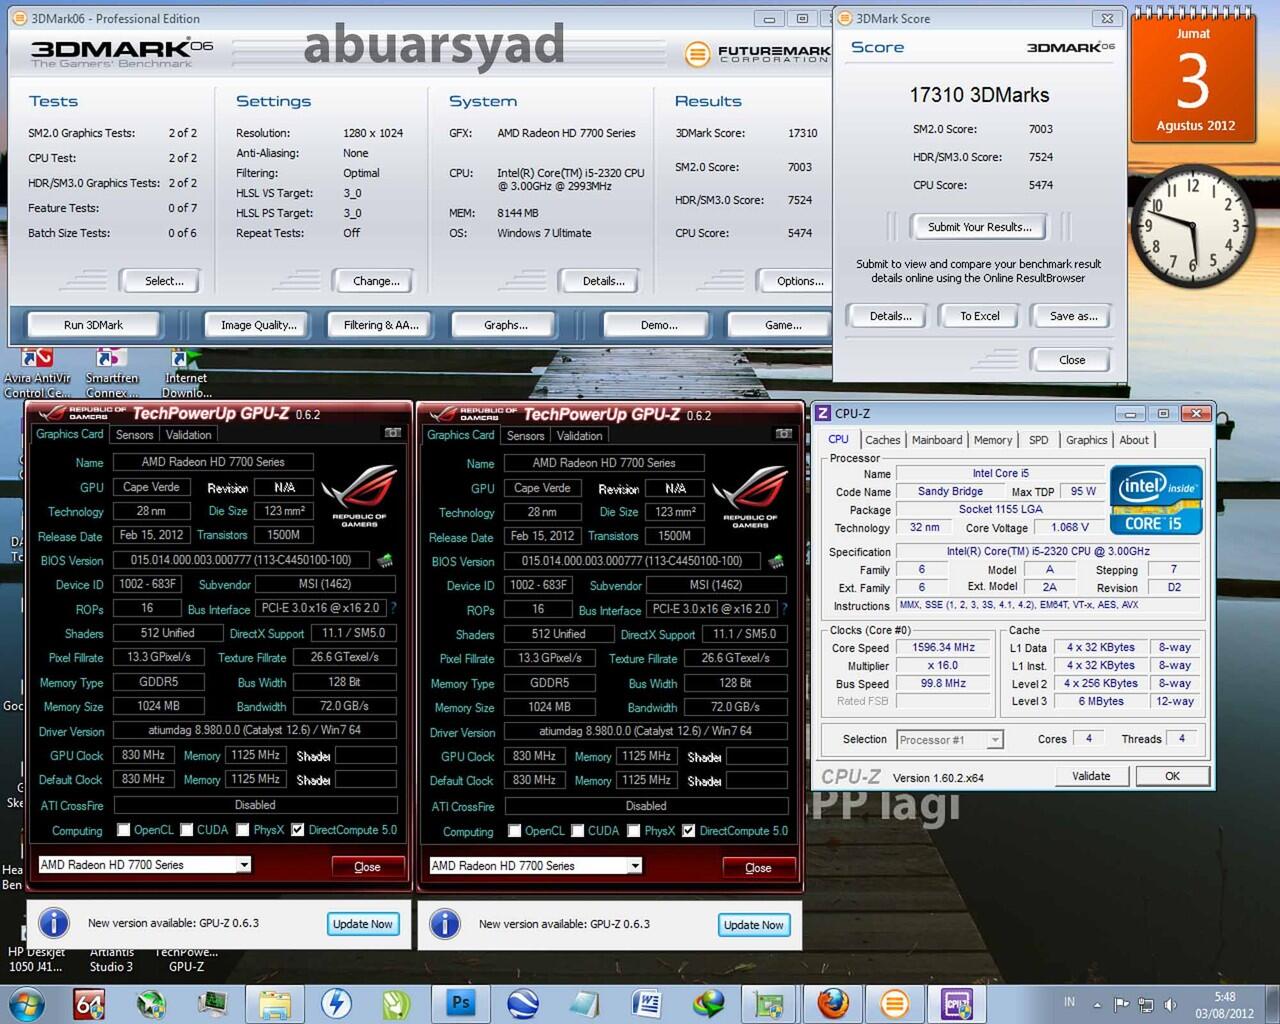
Task: Toggle PhysX checkbox in right GPU-Z
Action: point(634,831)
